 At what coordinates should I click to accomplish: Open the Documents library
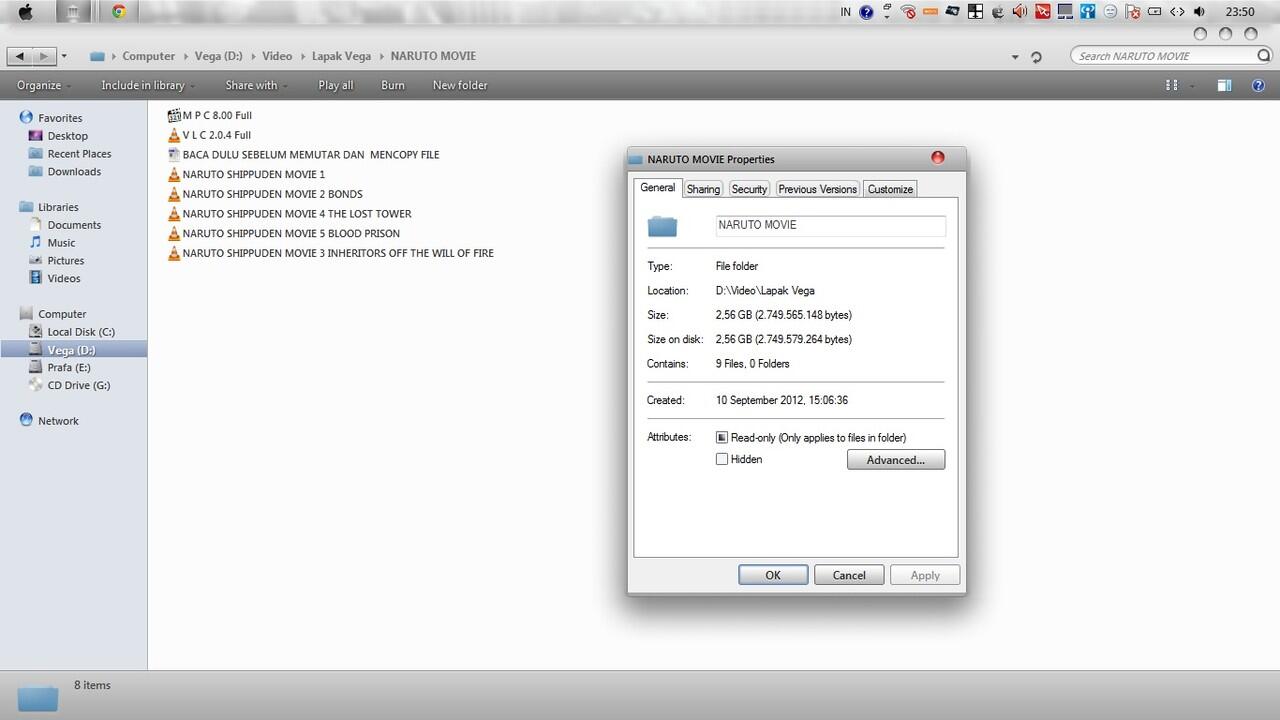(74, 225)
